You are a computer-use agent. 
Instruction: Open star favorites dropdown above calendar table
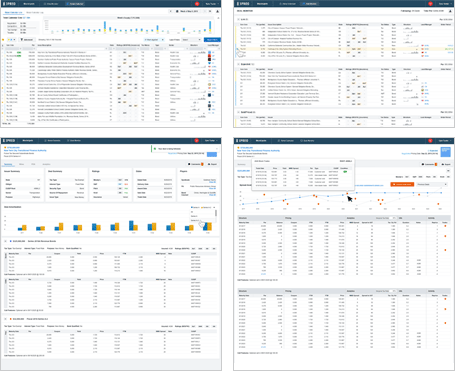12,40
